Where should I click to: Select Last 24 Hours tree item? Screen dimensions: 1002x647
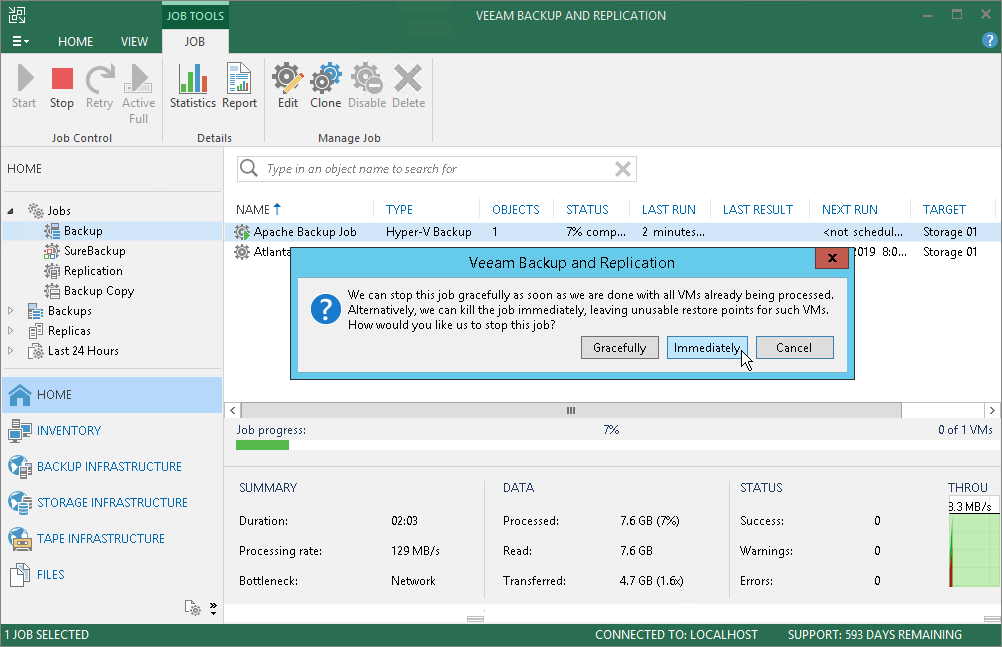(82, 350)
